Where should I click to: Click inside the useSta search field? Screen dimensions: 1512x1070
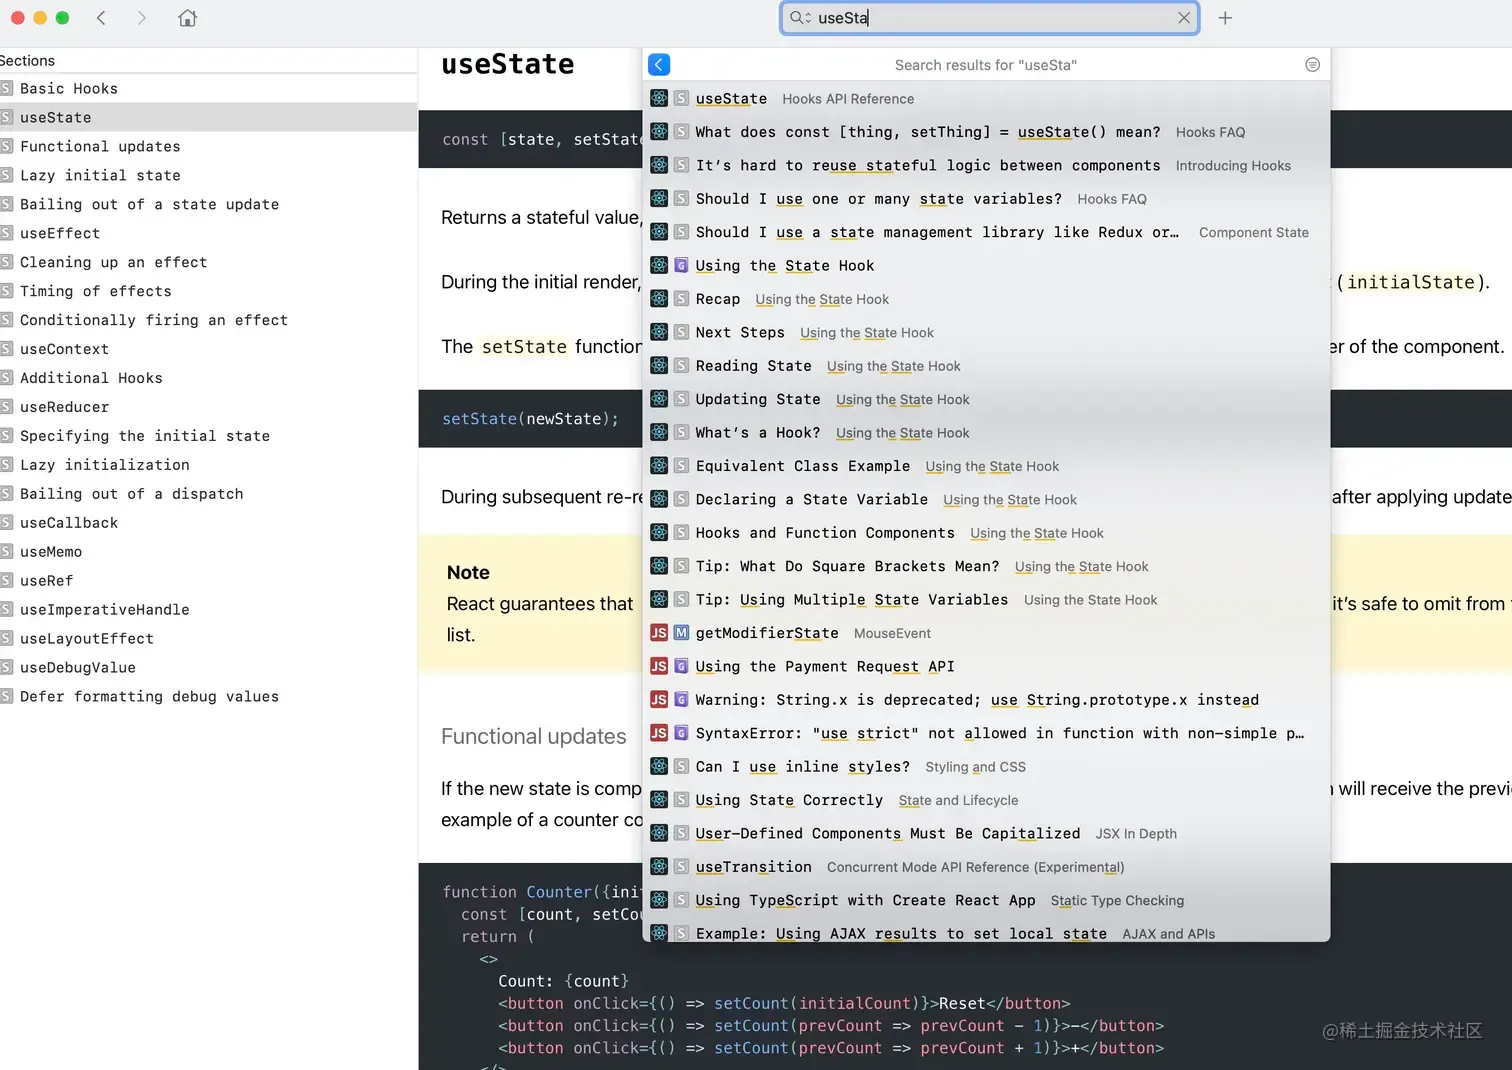click(x=990, y=18)
